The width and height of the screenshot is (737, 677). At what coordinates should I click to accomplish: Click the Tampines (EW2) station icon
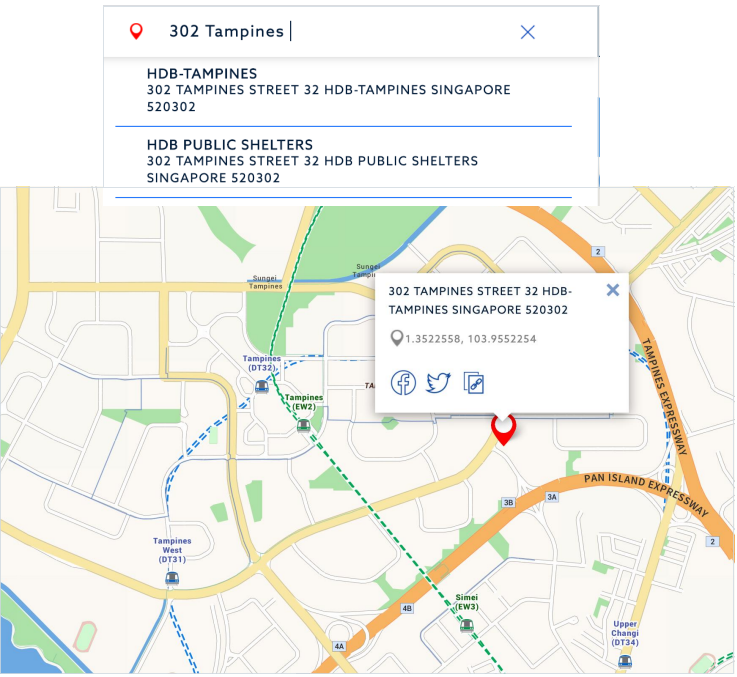coord(304,425)
